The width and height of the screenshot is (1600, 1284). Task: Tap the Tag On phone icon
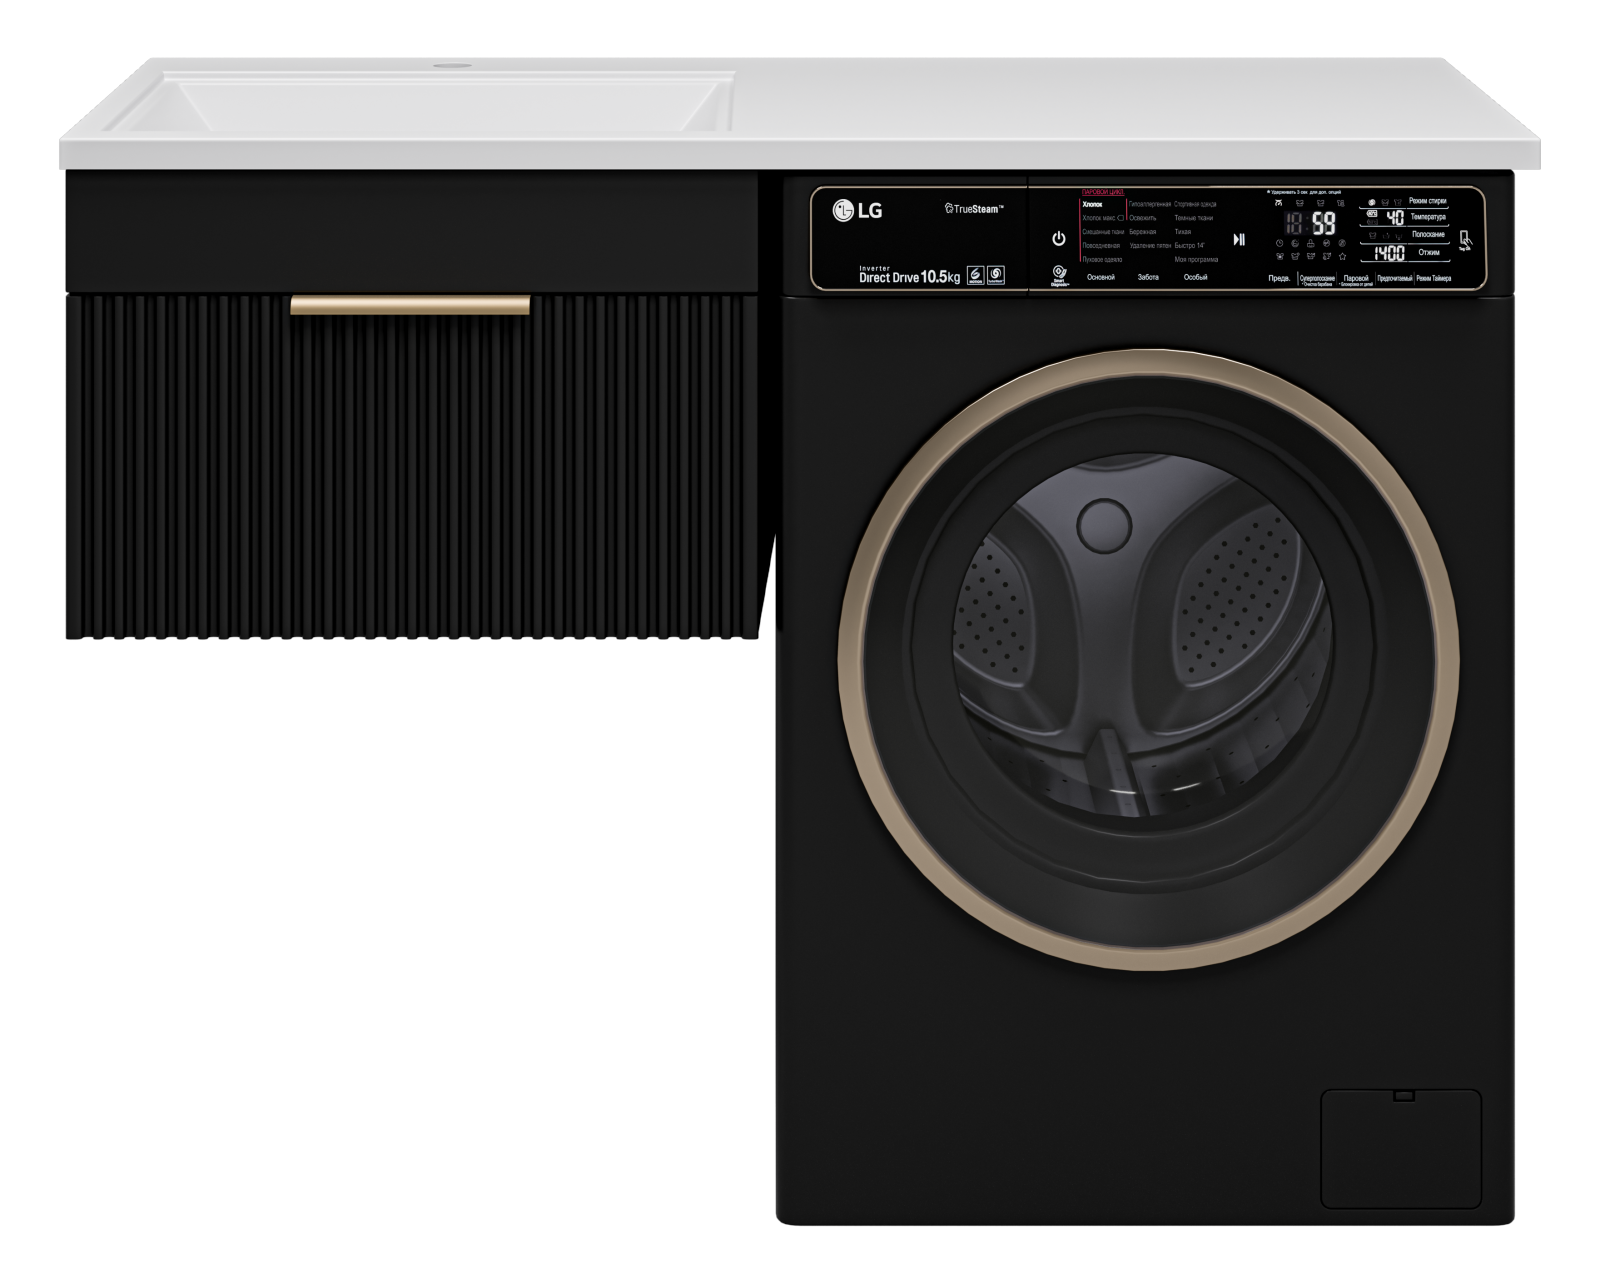[1465, 241]
